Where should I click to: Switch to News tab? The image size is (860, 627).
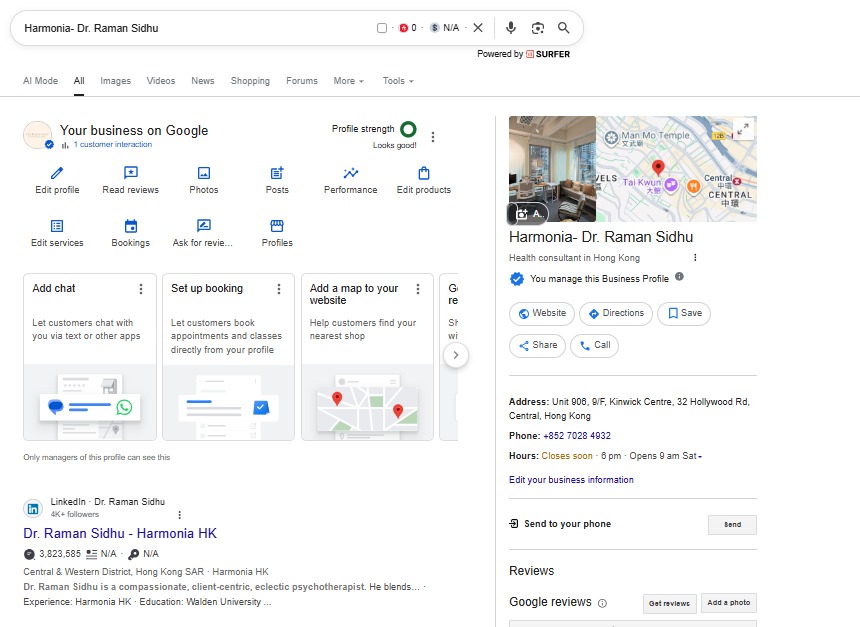click(202, 81)
